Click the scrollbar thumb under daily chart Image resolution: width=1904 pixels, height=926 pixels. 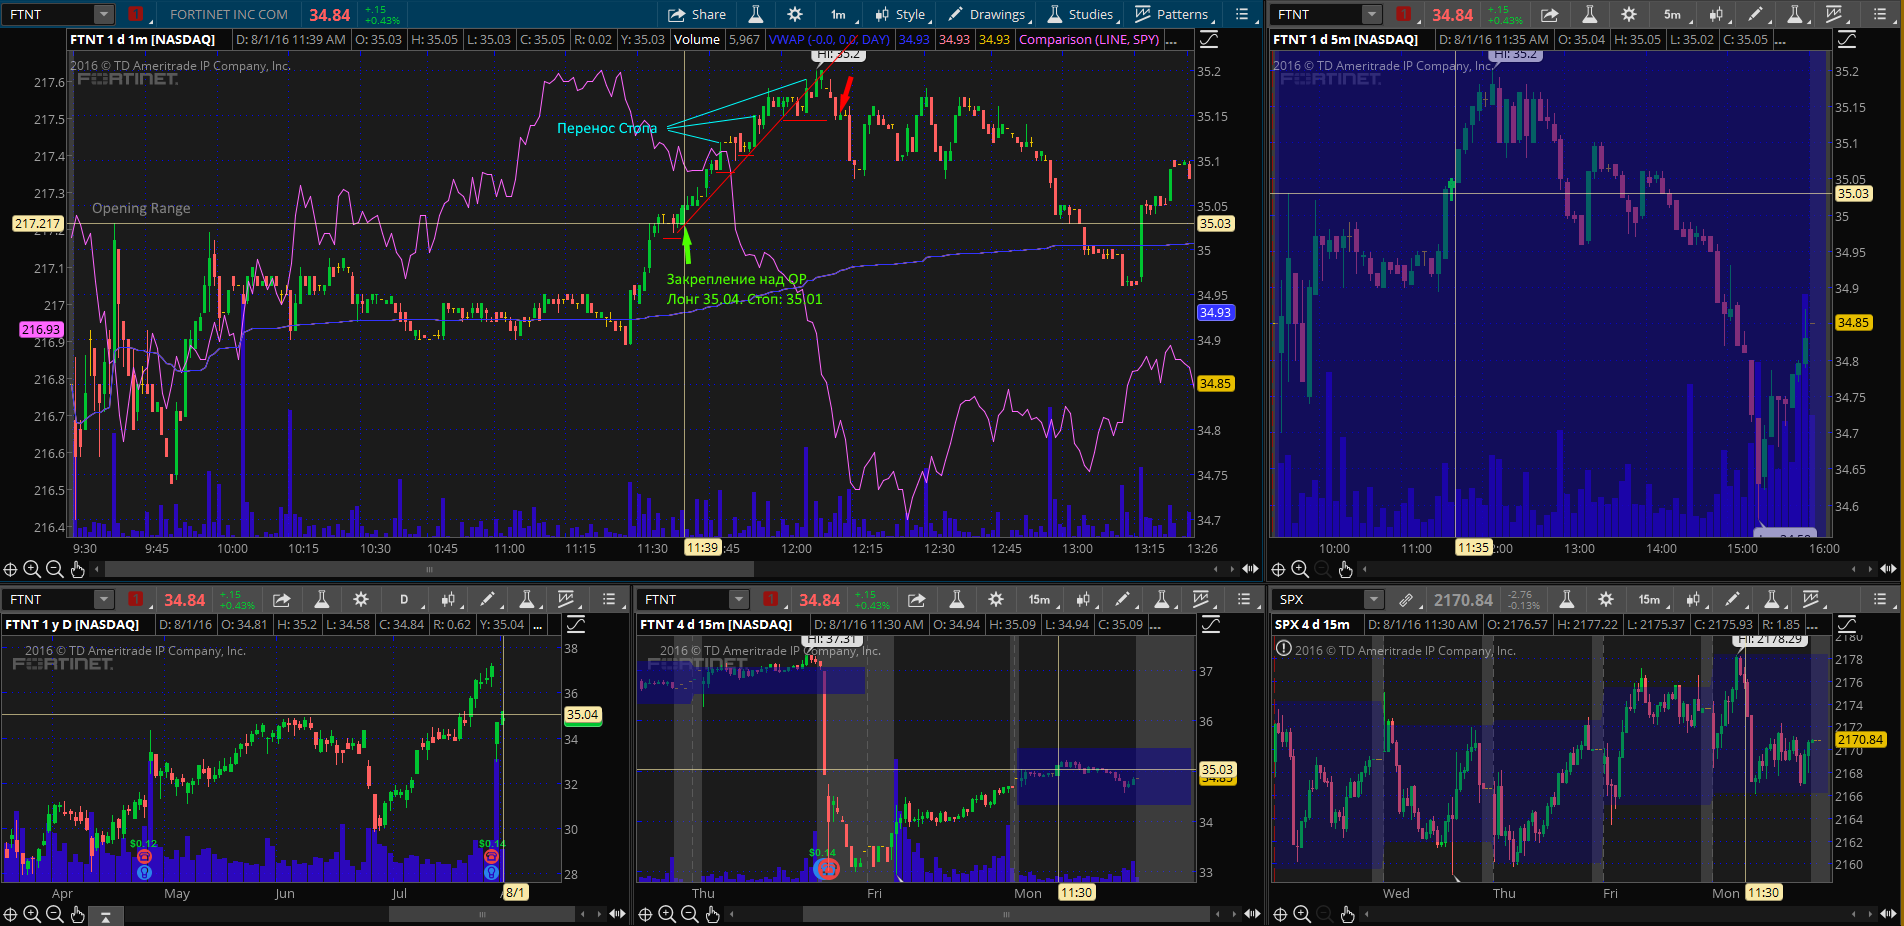[x=482, y=914]
